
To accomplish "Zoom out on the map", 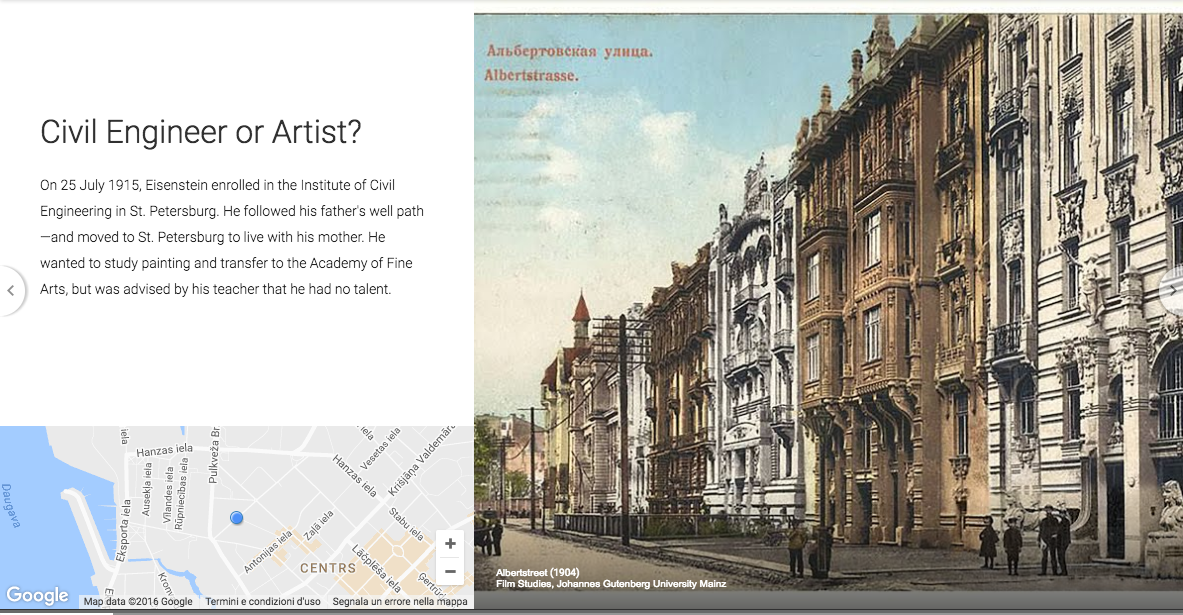I will coord(450,572).
